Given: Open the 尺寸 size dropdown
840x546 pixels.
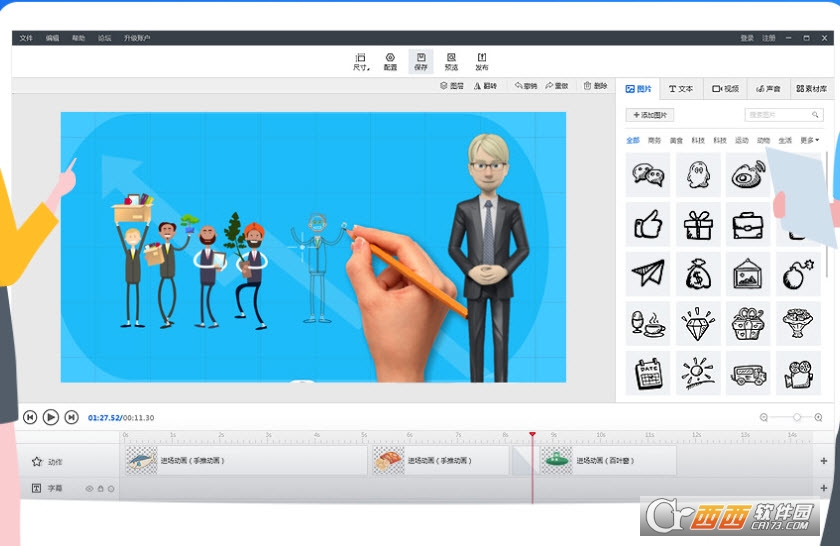Looking at the screenshot, I should [361, 61].
